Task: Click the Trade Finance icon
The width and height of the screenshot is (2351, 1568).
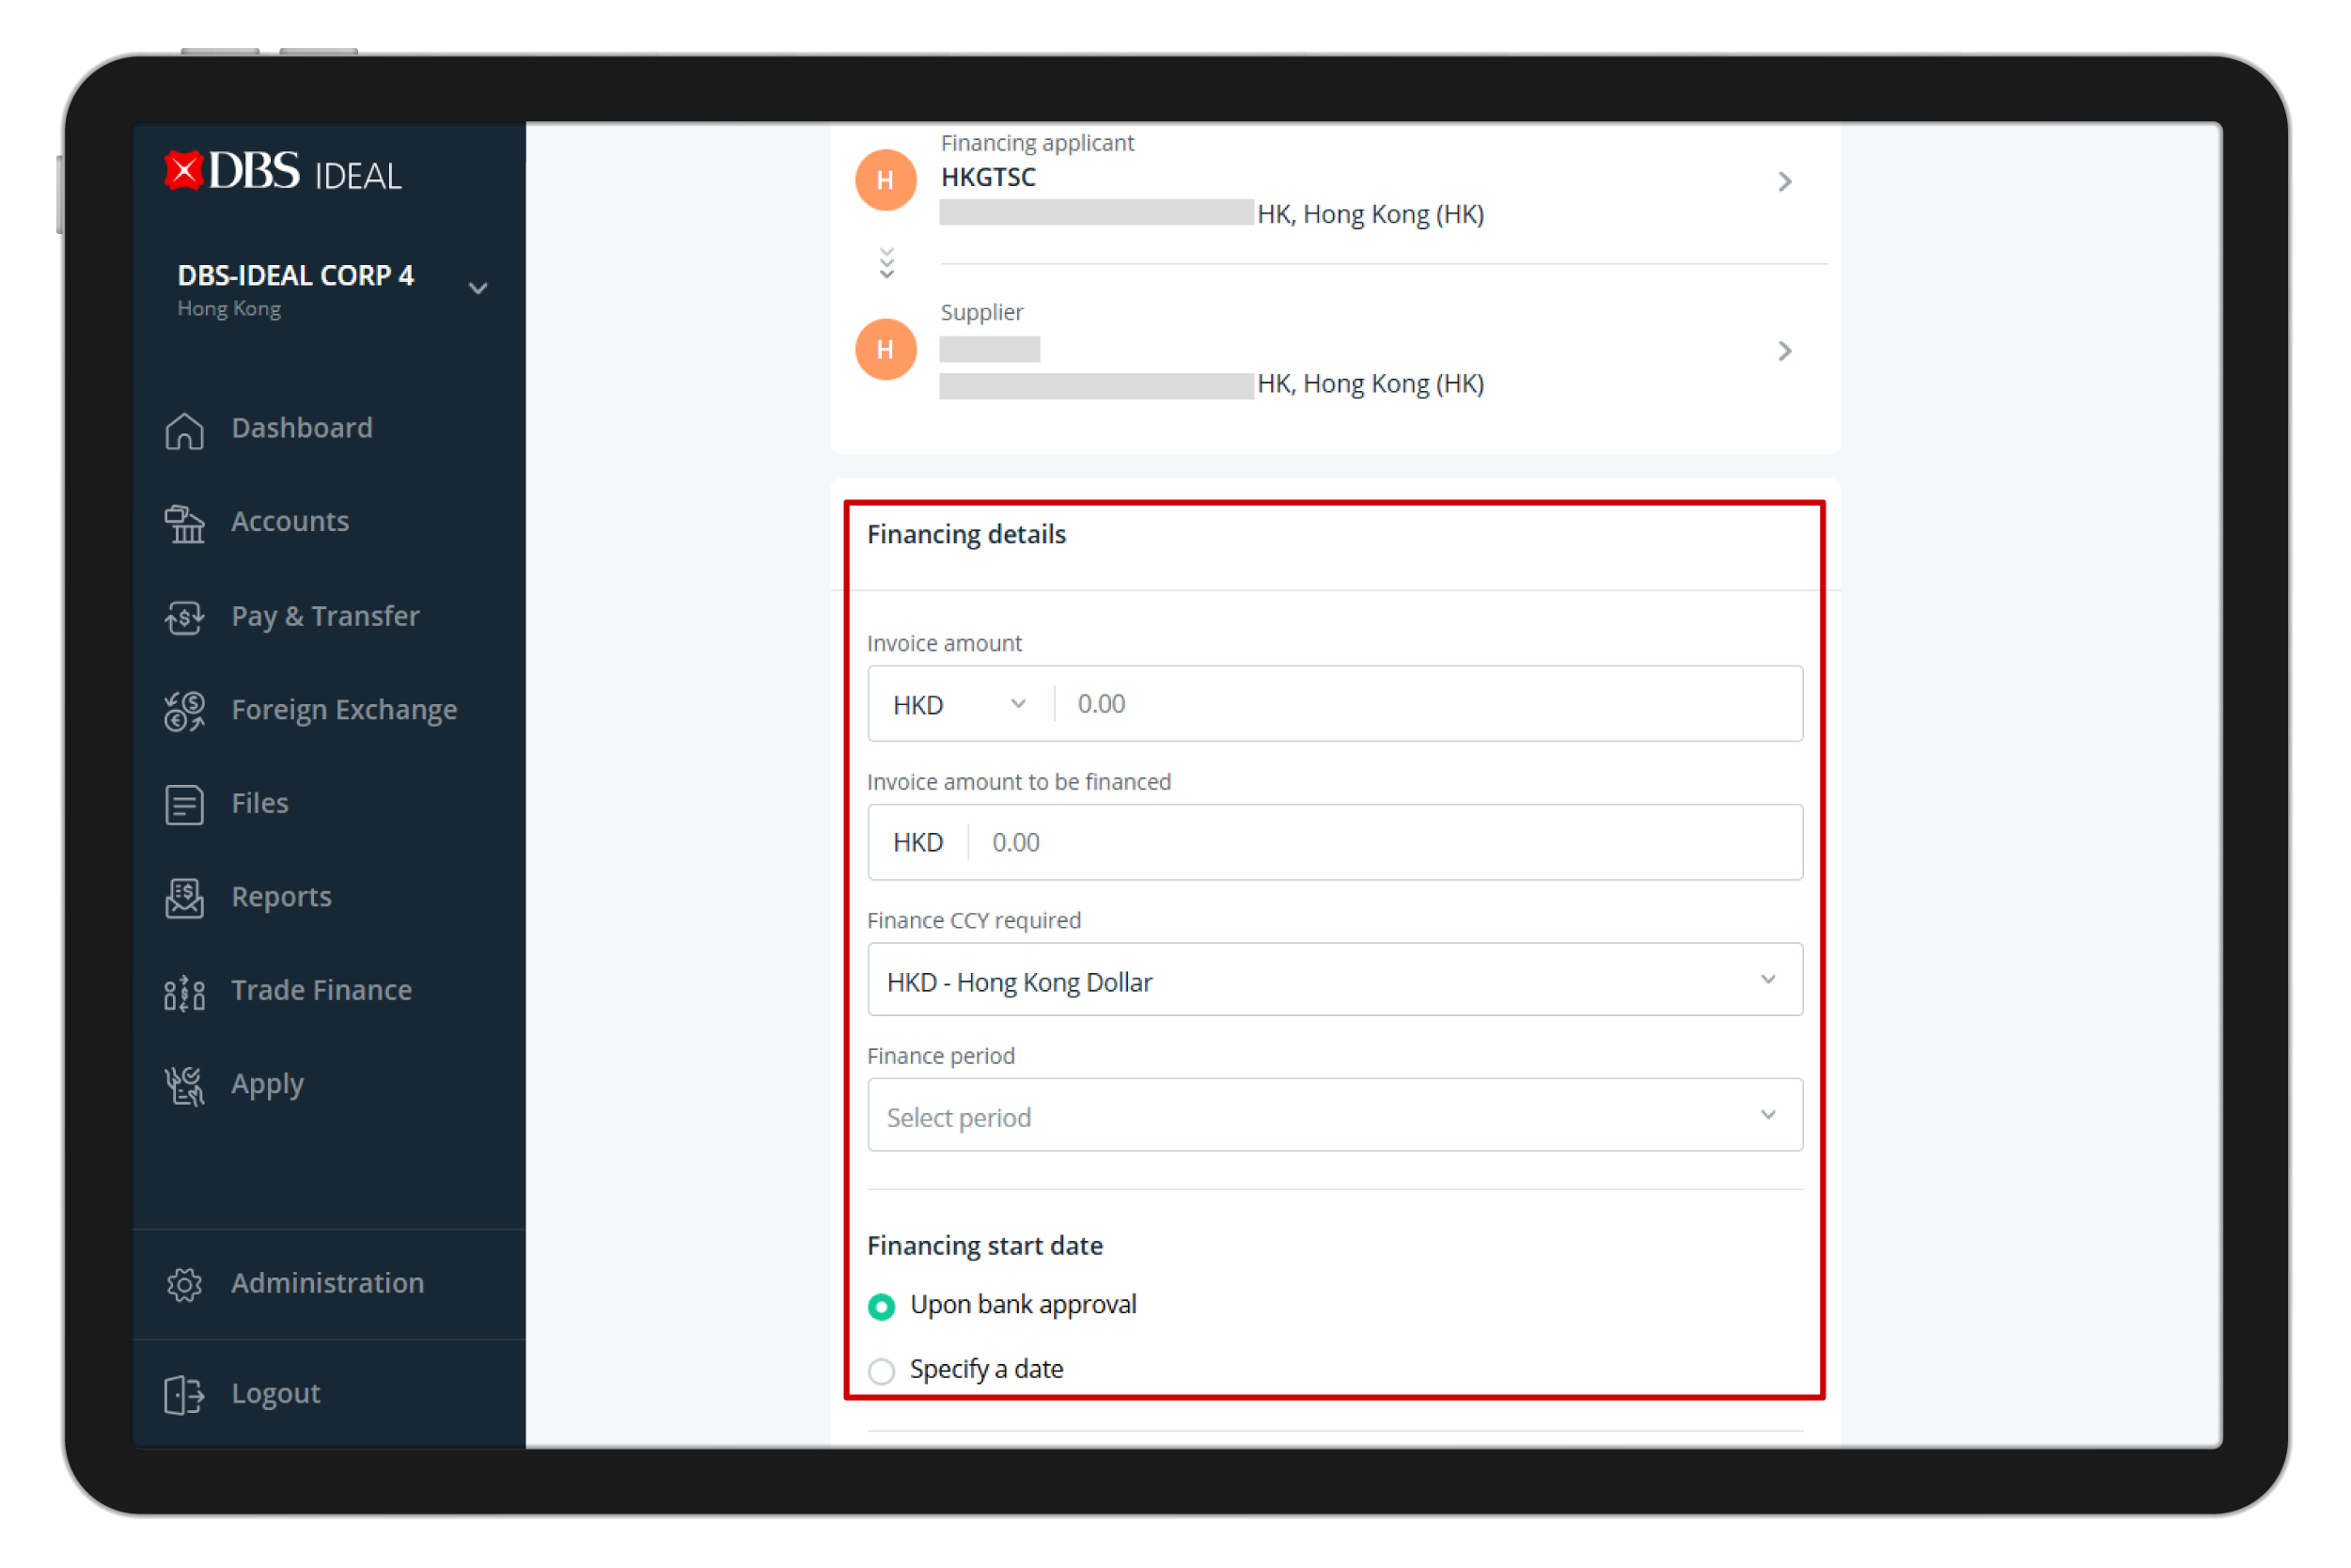Action: [x=184, y=993]
